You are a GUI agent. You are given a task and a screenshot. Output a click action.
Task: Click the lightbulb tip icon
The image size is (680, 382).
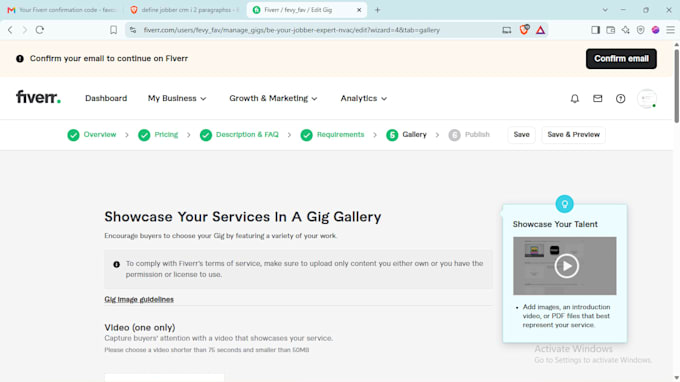565,204
